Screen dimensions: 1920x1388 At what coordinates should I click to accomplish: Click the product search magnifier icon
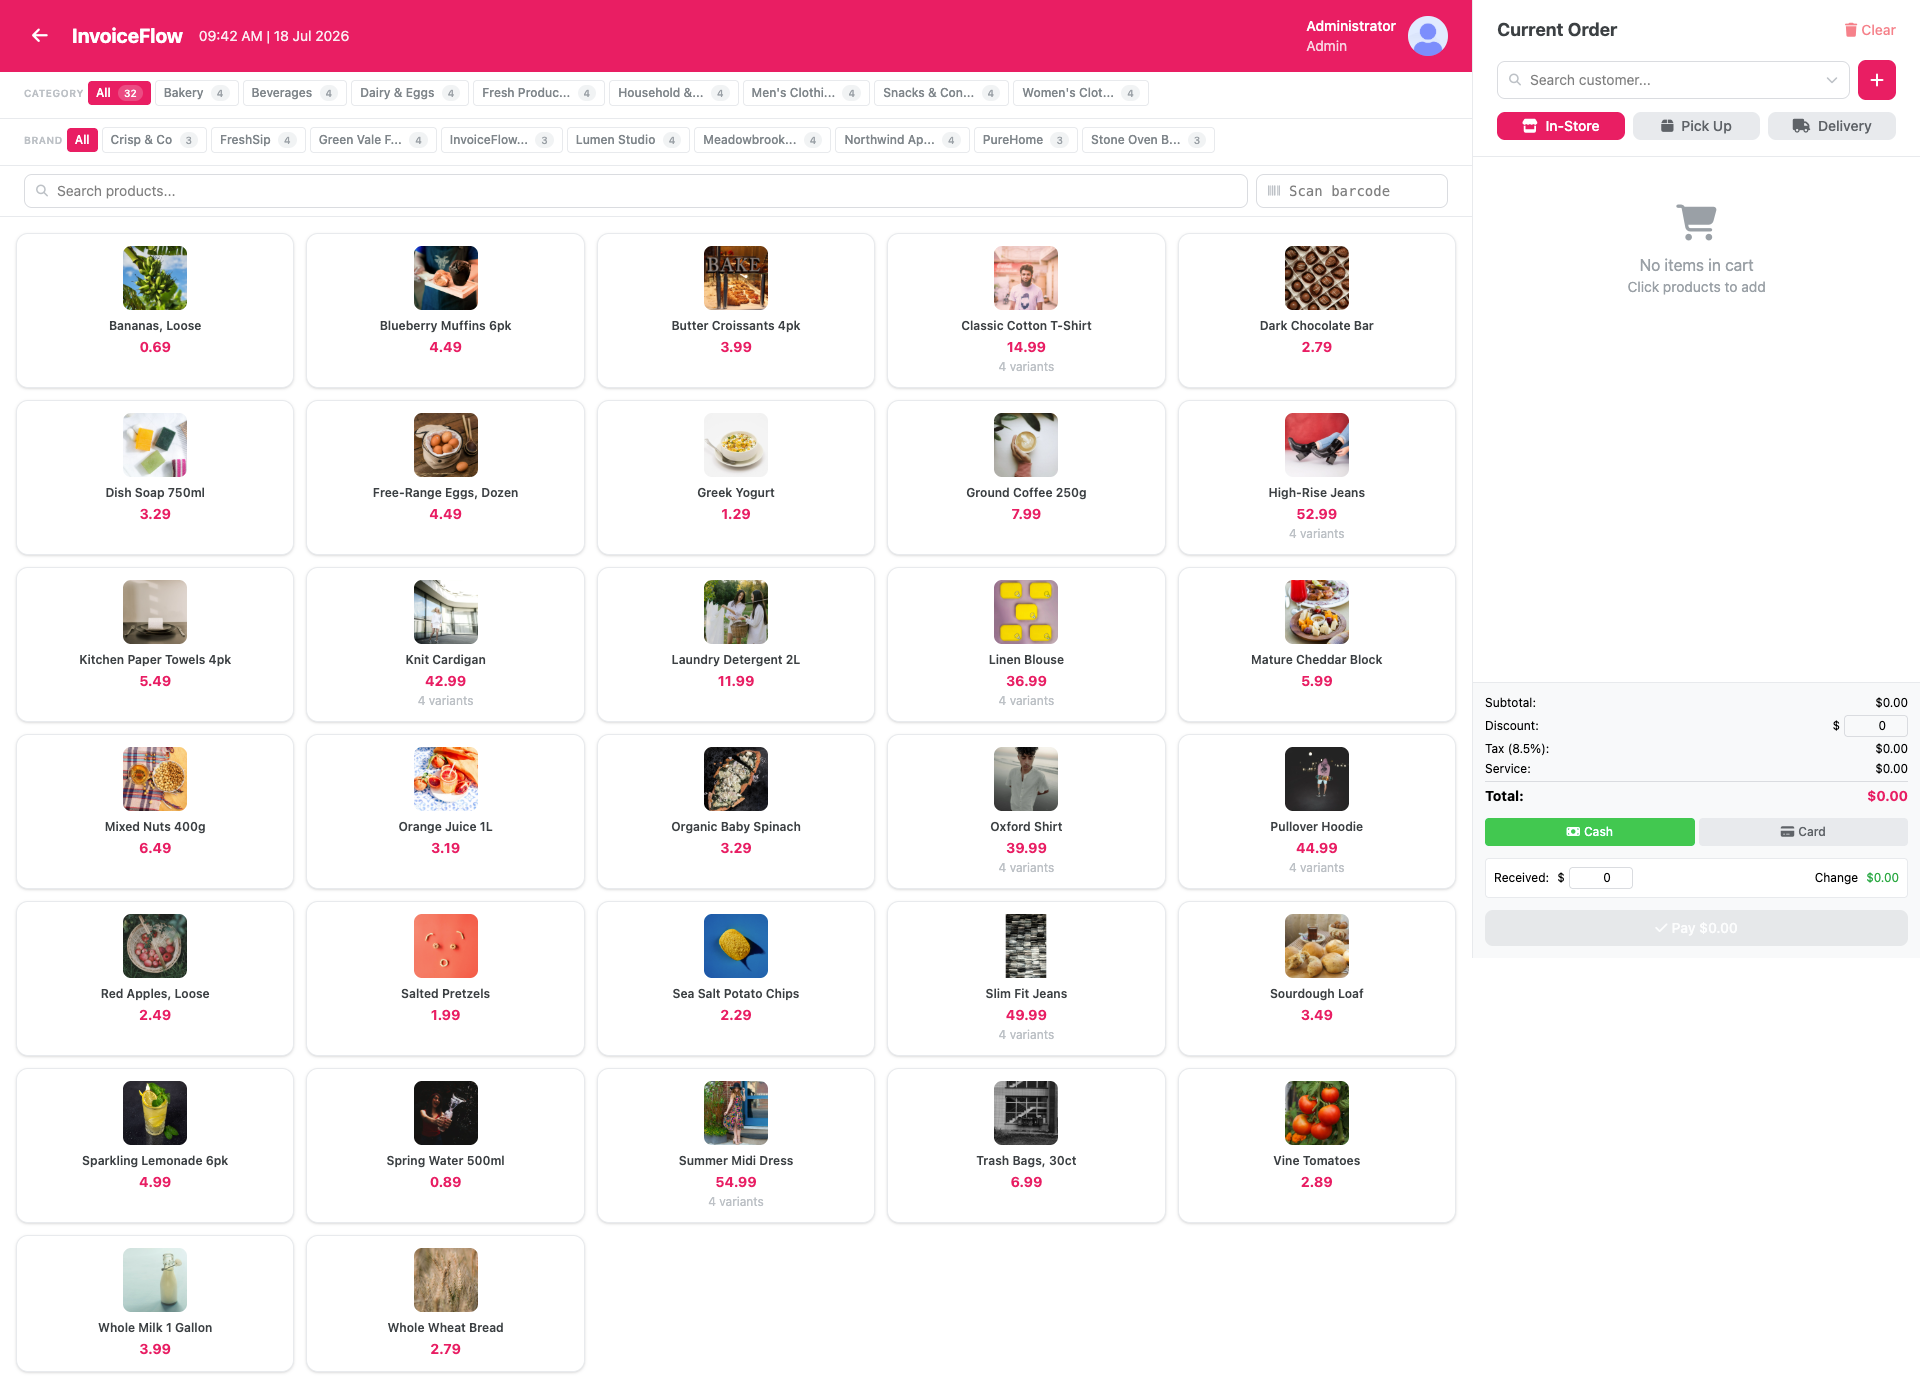click(42, 191)
